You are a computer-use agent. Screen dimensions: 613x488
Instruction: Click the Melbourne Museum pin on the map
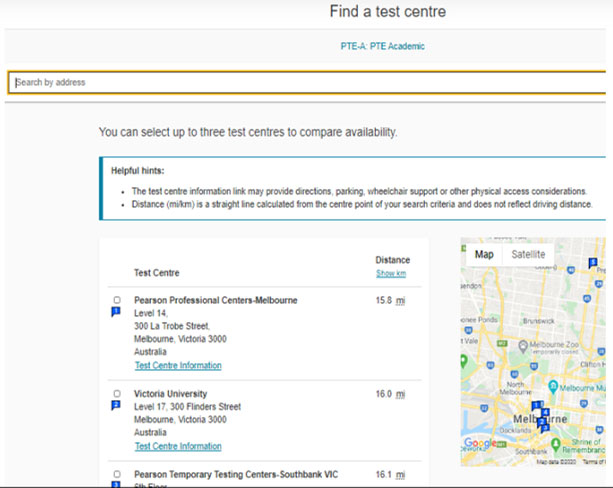(x=553, y=387)
